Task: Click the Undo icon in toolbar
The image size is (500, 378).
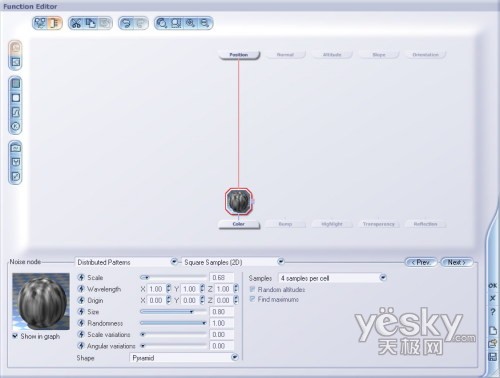Action: click(126, 23)
